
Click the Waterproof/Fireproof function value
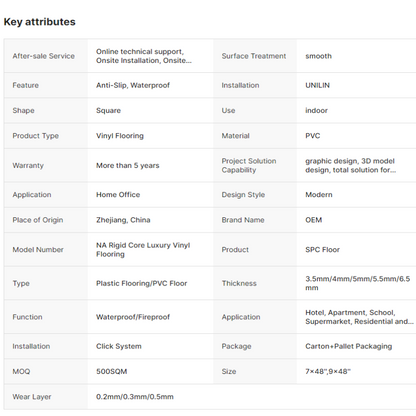click(133, 317)
